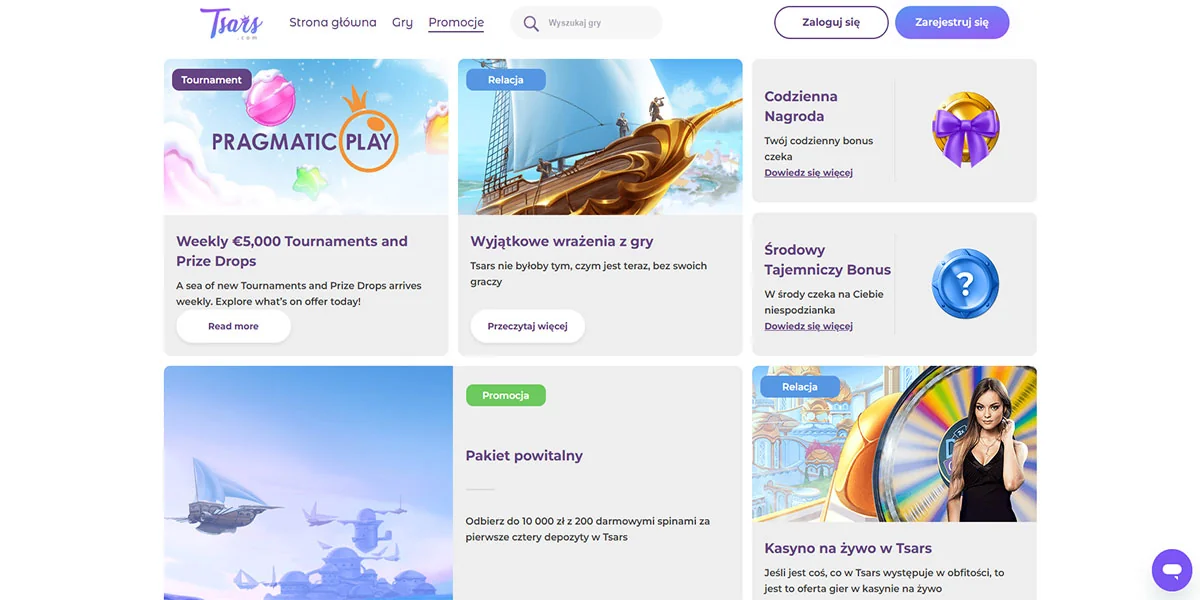Click the blue question mark coin
1200x600 pixels.
coord(965,284)
